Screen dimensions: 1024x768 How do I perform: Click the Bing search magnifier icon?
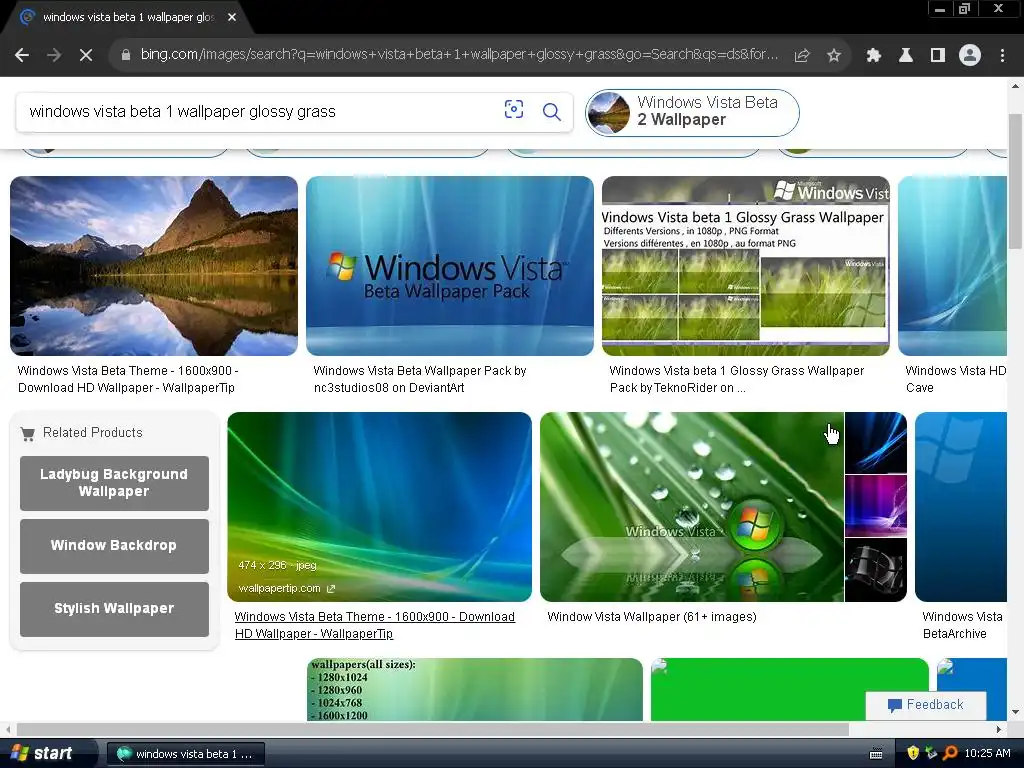(552, 112)
